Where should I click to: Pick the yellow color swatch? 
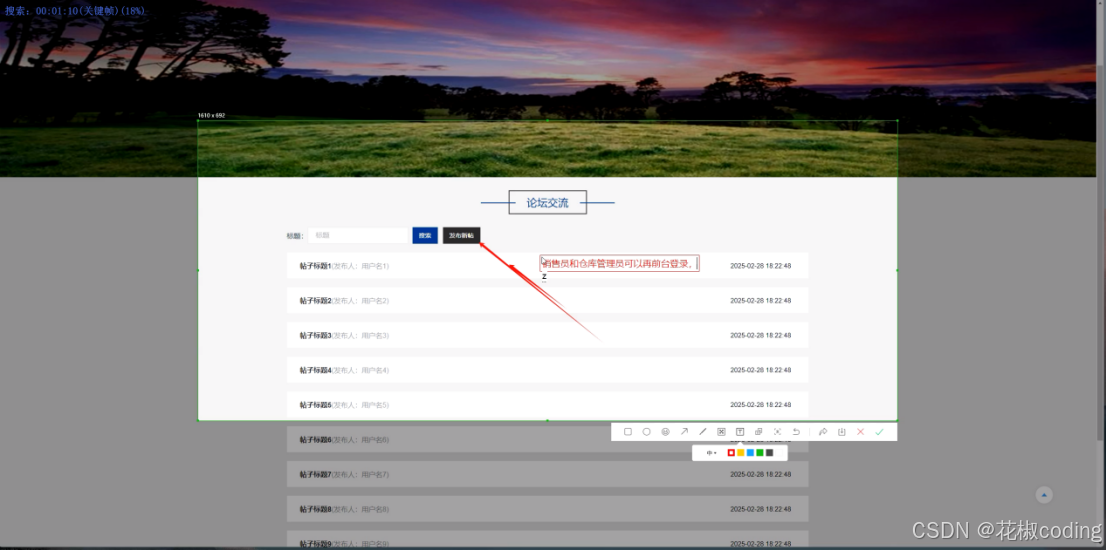coord(741,453)
